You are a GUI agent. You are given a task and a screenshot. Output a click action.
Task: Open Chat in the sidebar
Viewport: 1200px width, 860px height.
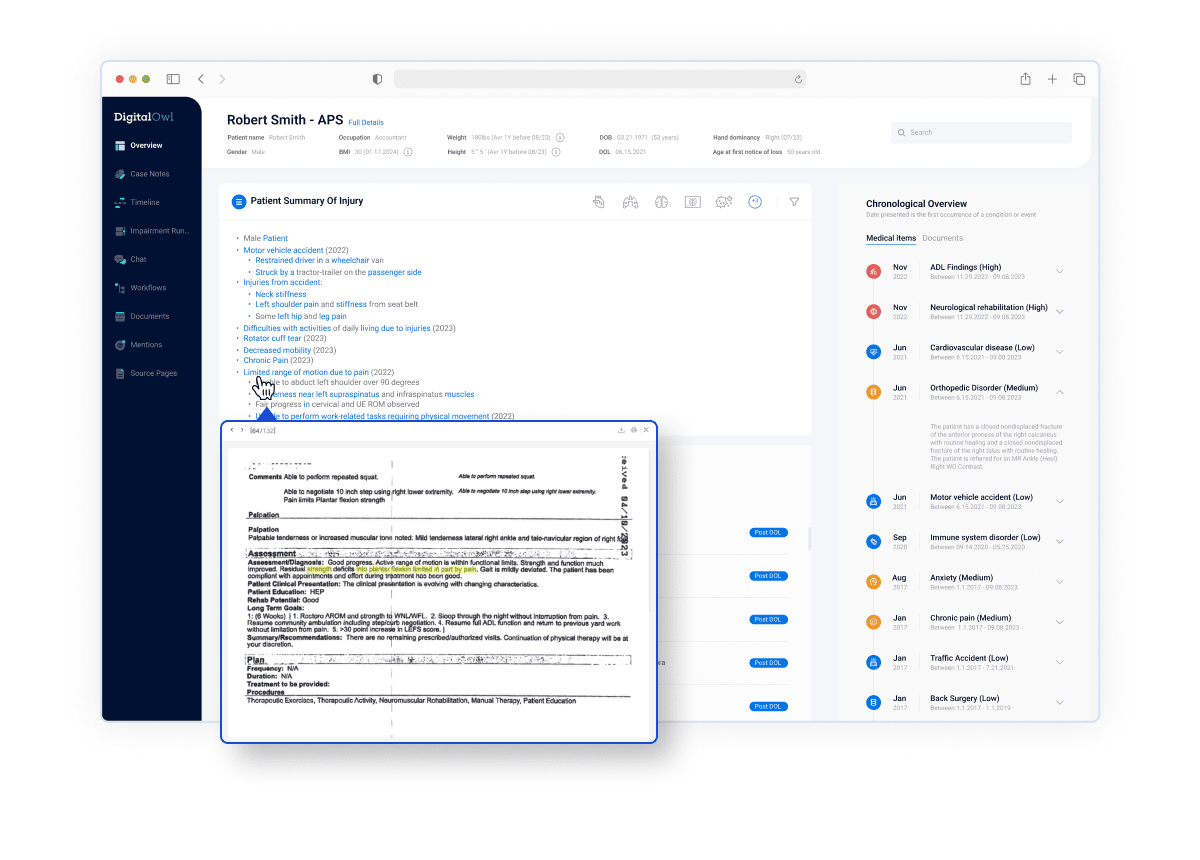(130, 259)
